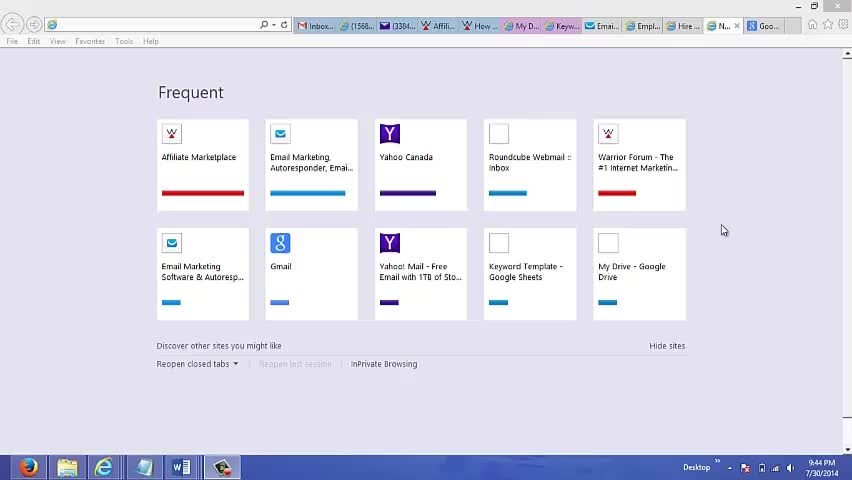
Task: Open network signal tray icon
Action: coord(775,468)
